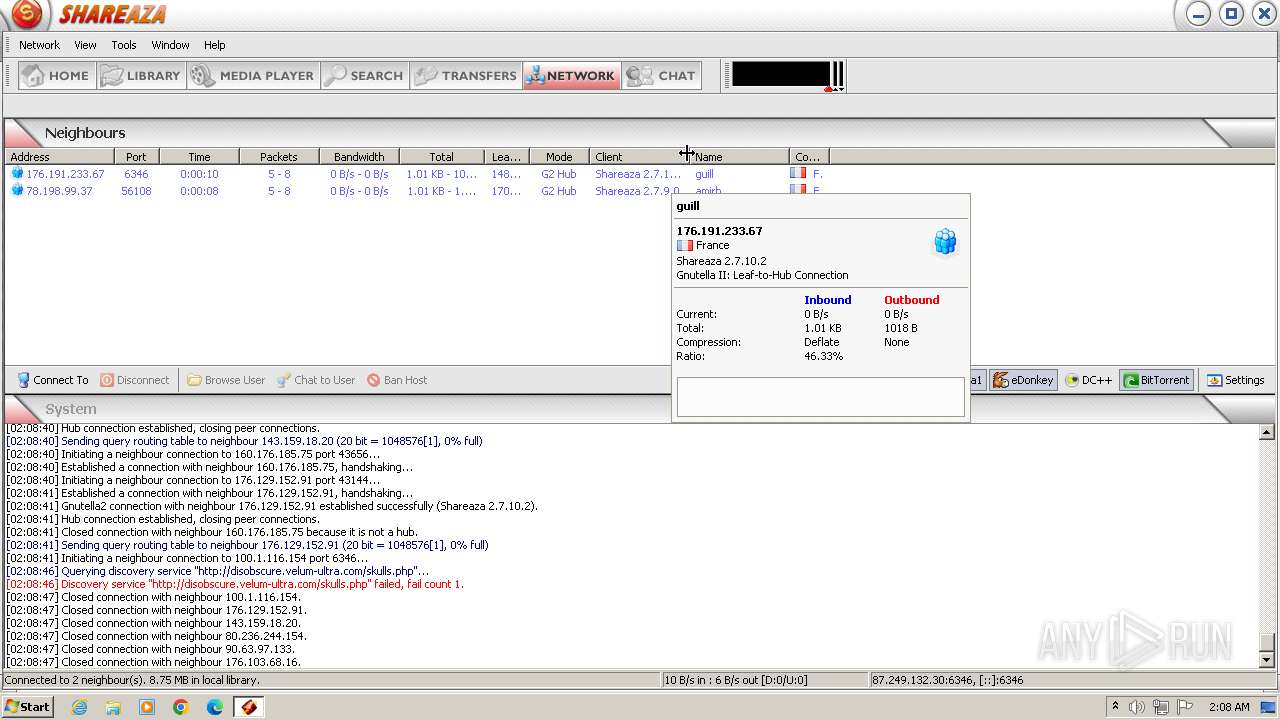Click the hub icon of 176.191.233.67

[x=17, y=174]
